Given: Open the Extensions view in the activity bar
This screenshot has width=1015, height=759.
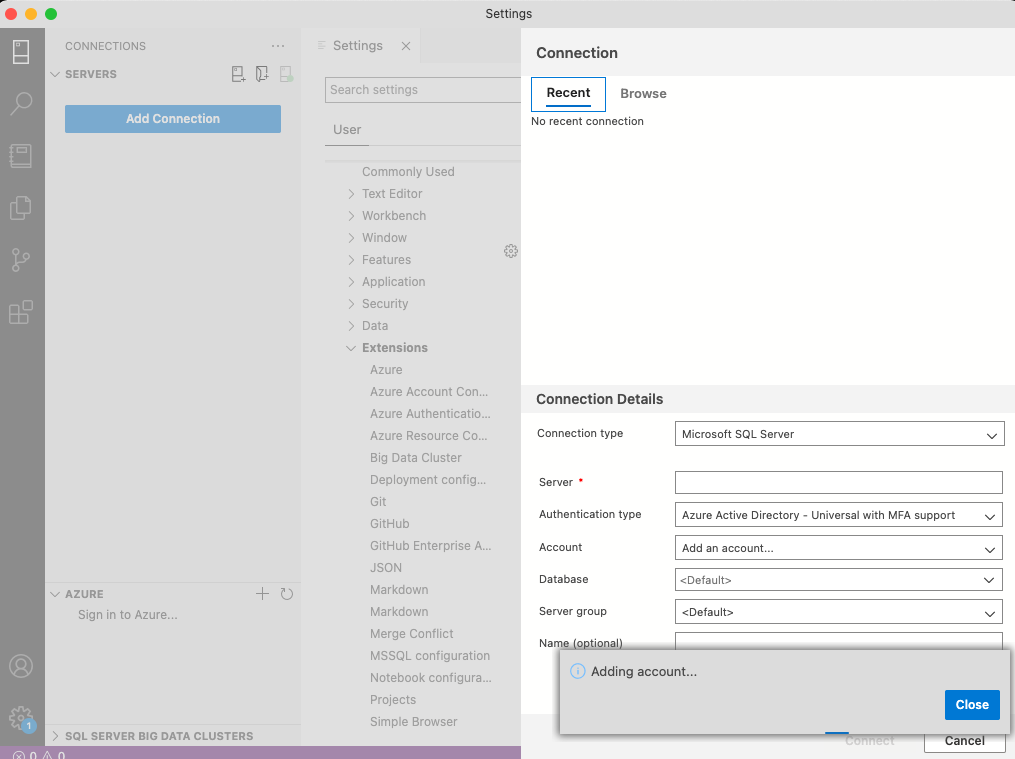Looking at the screenshot, I should click(x=22, y=312).
